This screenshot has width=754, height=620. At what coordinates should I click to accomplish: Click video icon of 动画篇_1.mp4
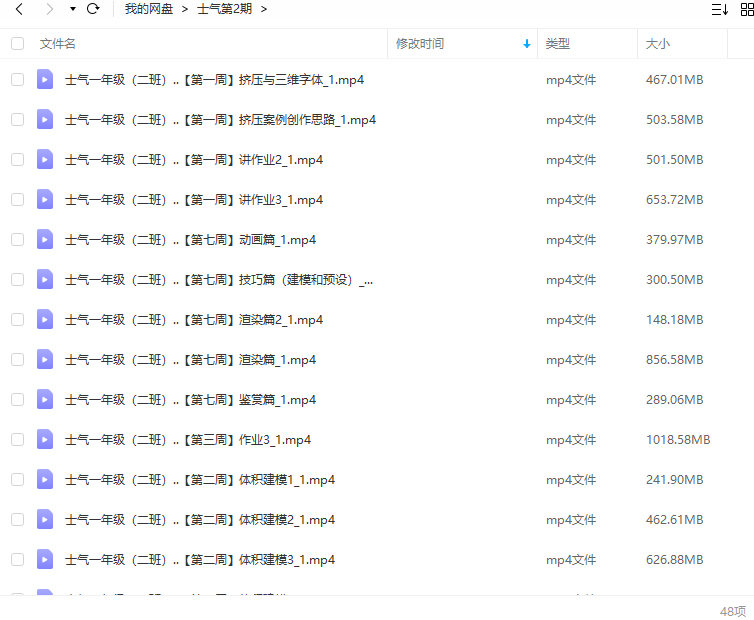point(45,239)
